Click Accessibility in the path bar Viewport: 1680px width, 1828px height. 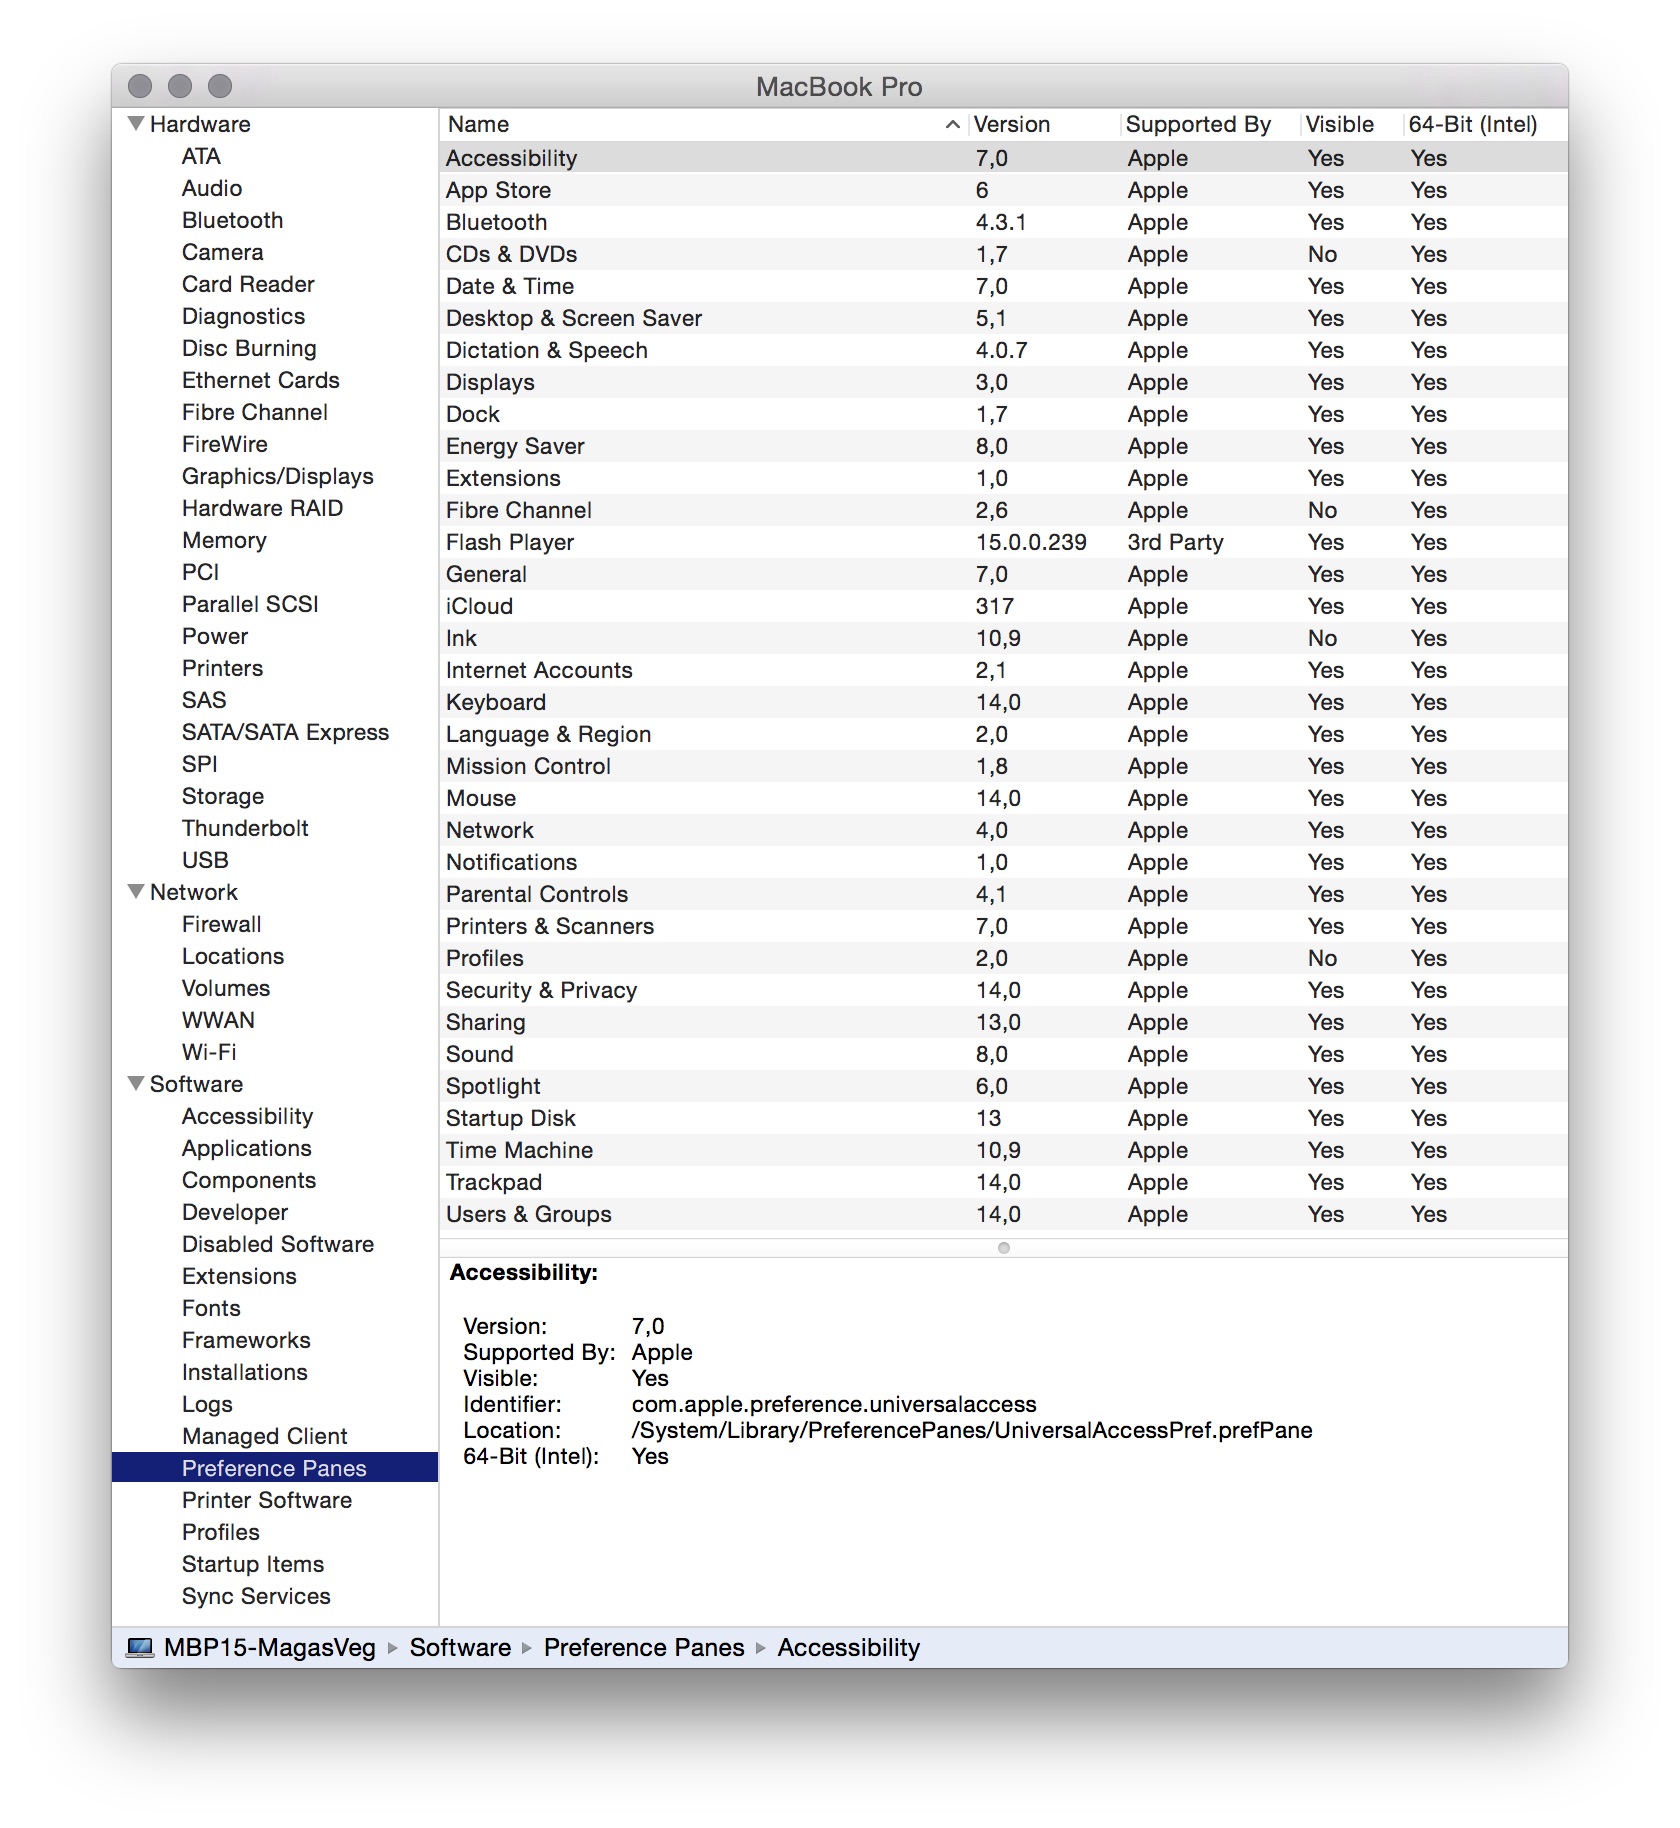click(x=849, y=1647)
